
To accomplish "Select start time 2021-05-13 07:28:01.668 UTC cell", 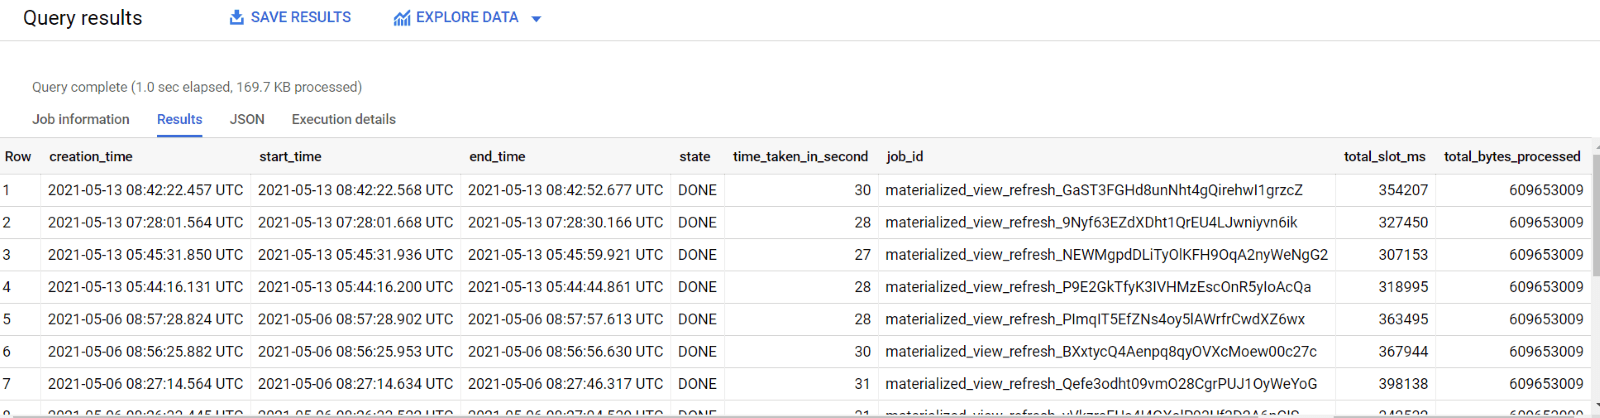I will (356, 222).
